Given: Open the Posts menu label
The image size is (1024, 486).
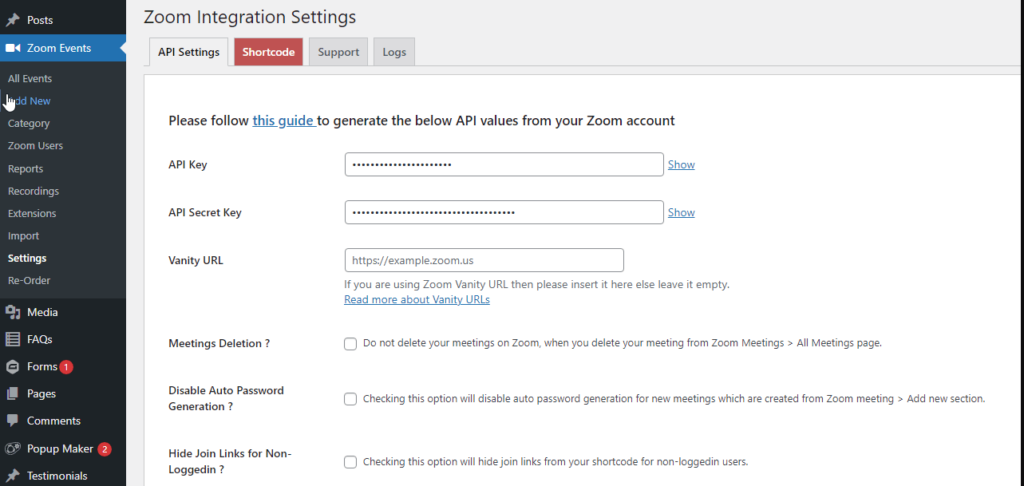Looking at the screenshot, I should pyautogui.click(x=40, y=20).
